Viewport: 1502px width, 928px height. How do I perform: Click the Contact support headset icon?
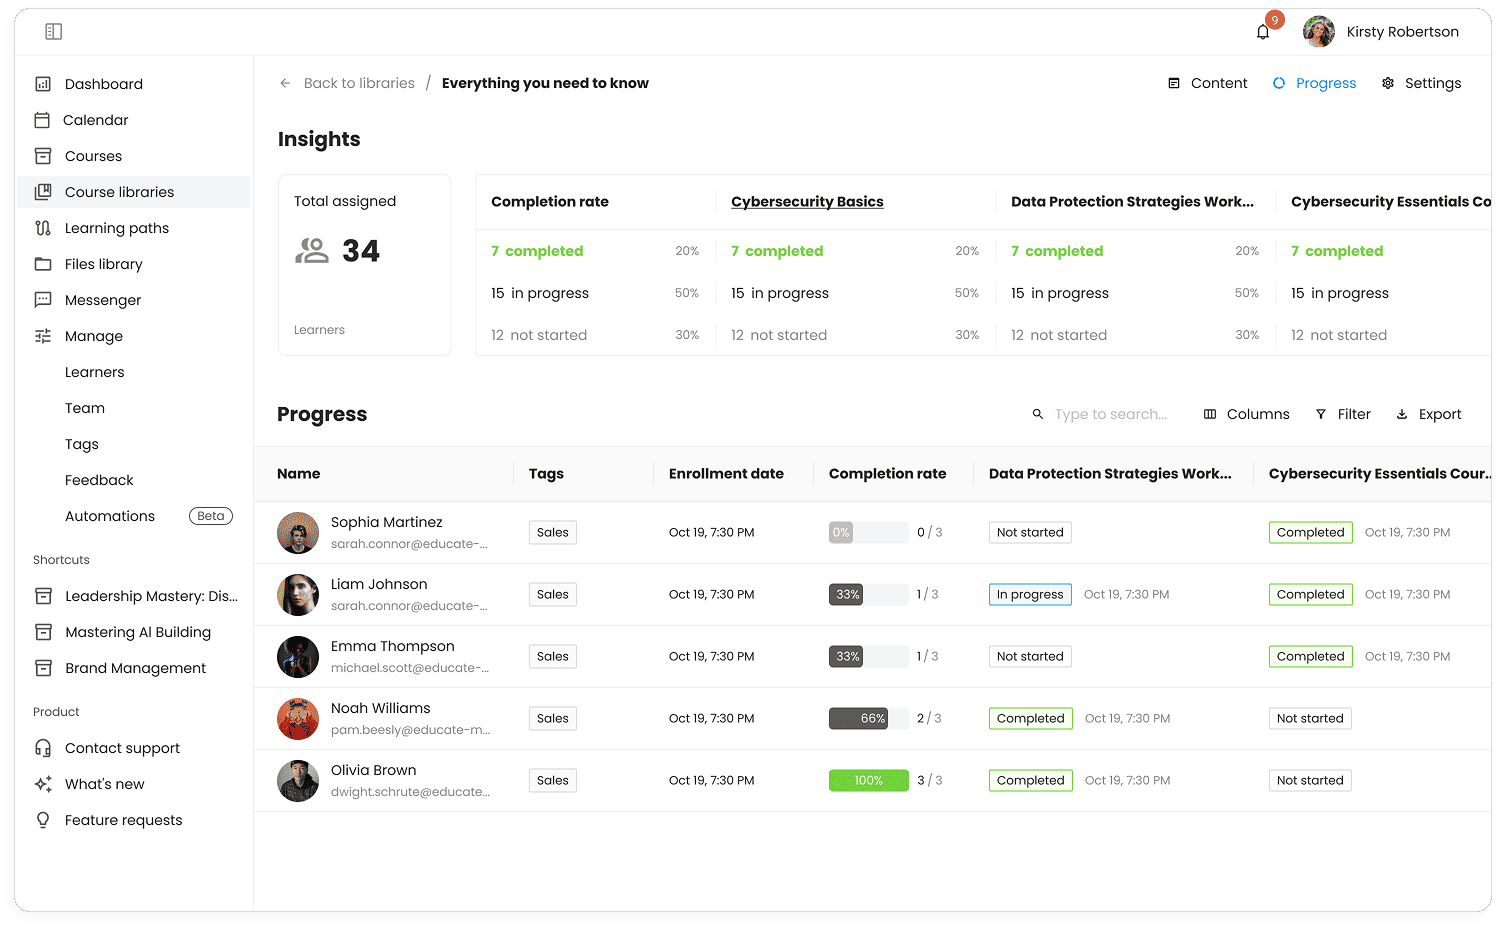(43, 748)
